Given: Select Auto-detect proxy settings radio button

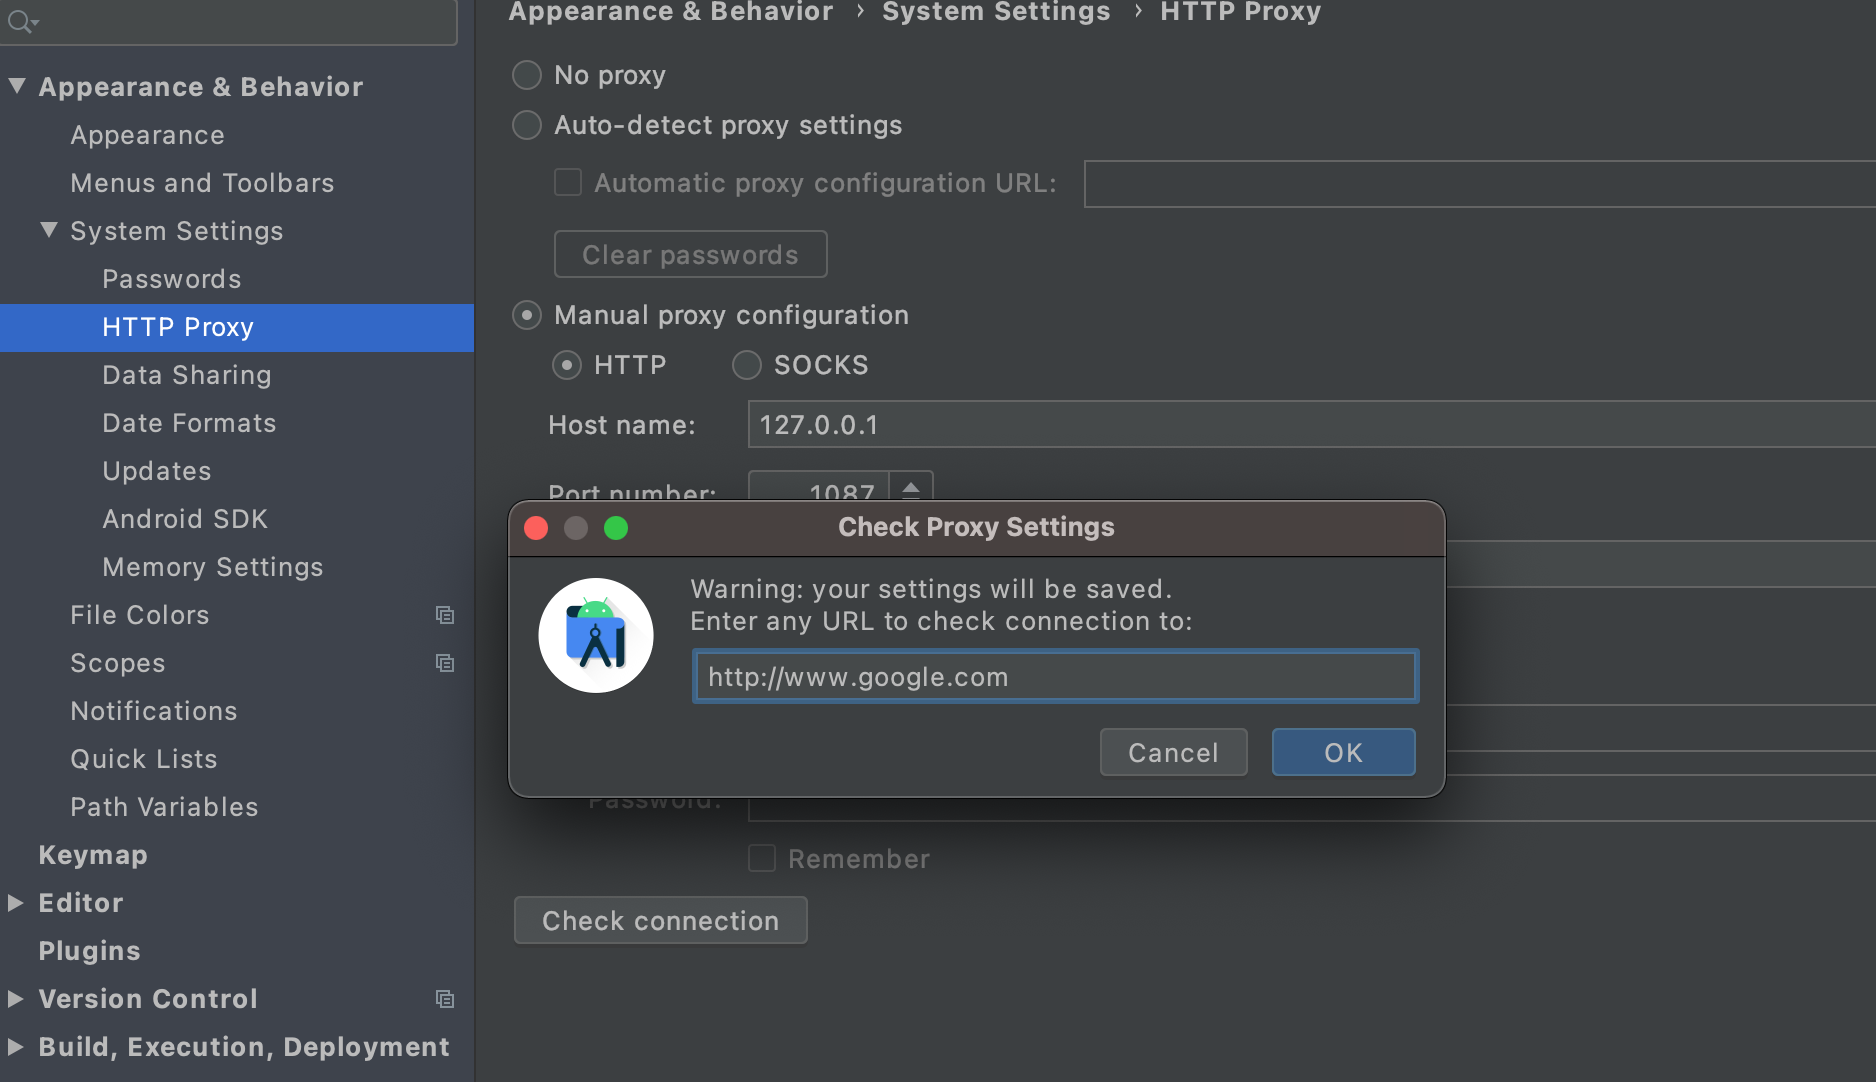Looking at the screenshot, I should (x=527, y=125).
